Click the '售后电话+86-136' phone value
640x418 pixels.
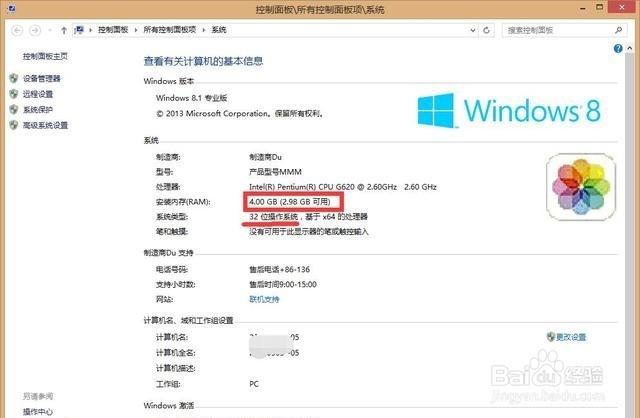point(280,269)
